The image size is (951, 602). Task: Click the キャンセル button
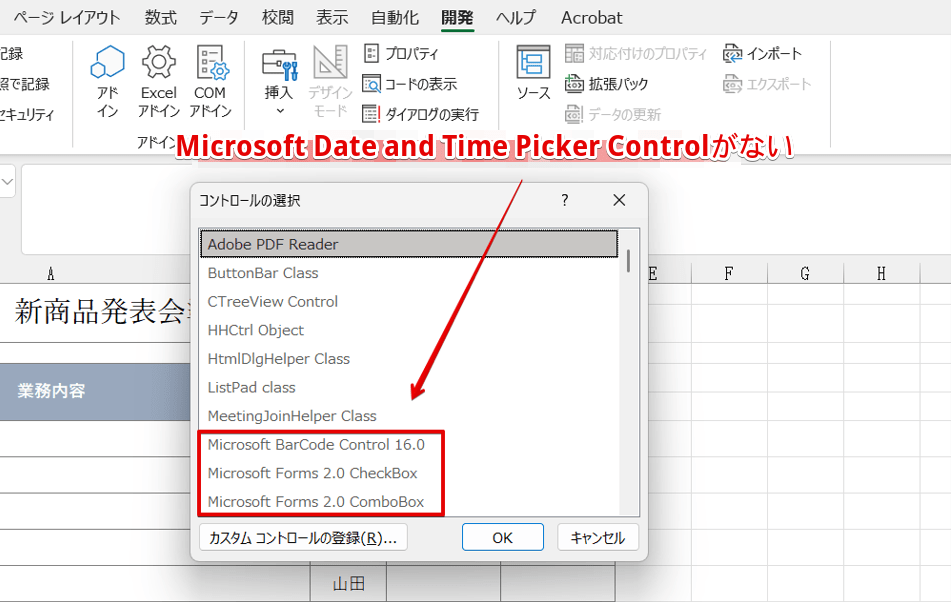point(598,537)
